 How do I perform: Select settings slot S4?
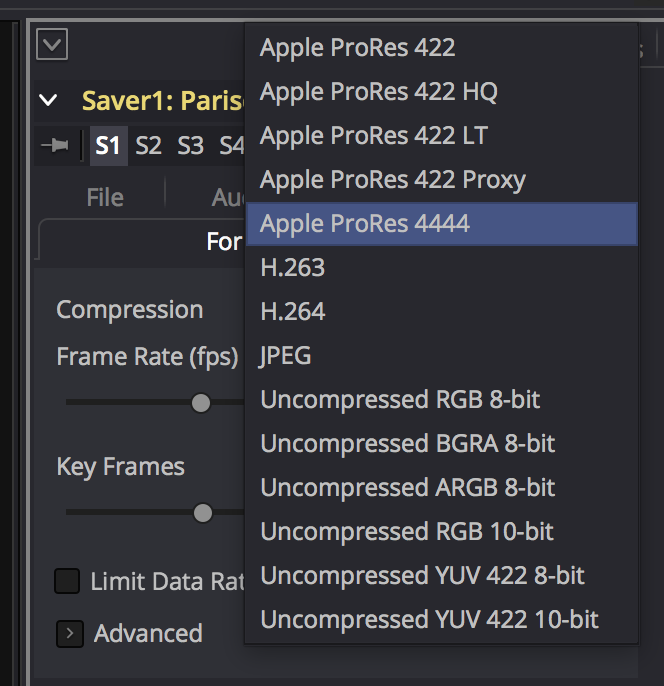tap(231, 146)
